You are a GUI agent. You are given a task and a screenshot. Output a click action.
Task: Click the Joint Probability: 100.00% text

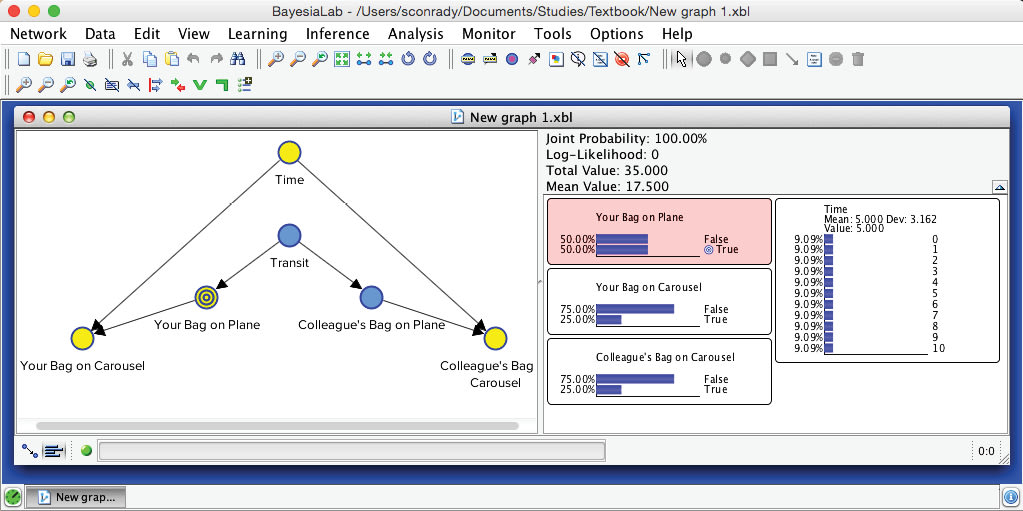coord(626,139)
